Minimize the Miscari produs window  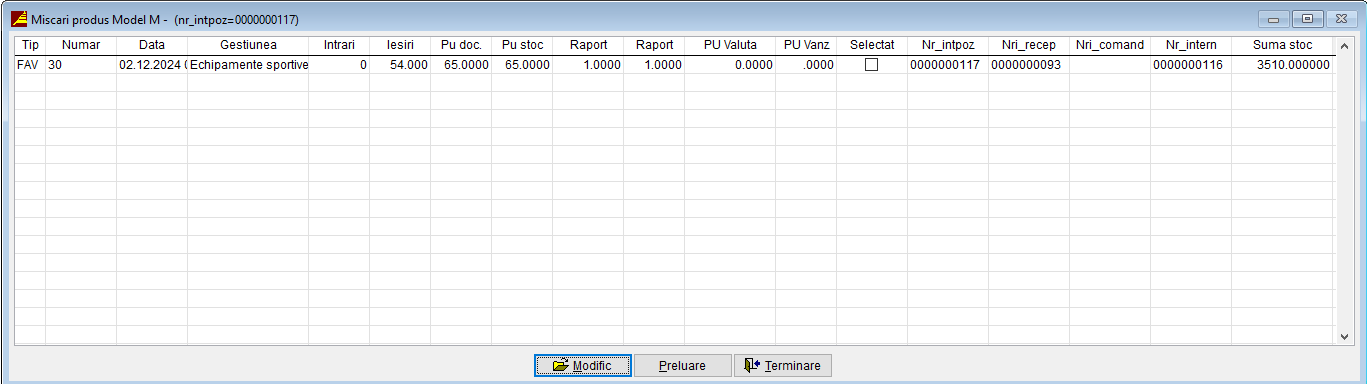coord(1275,18)
